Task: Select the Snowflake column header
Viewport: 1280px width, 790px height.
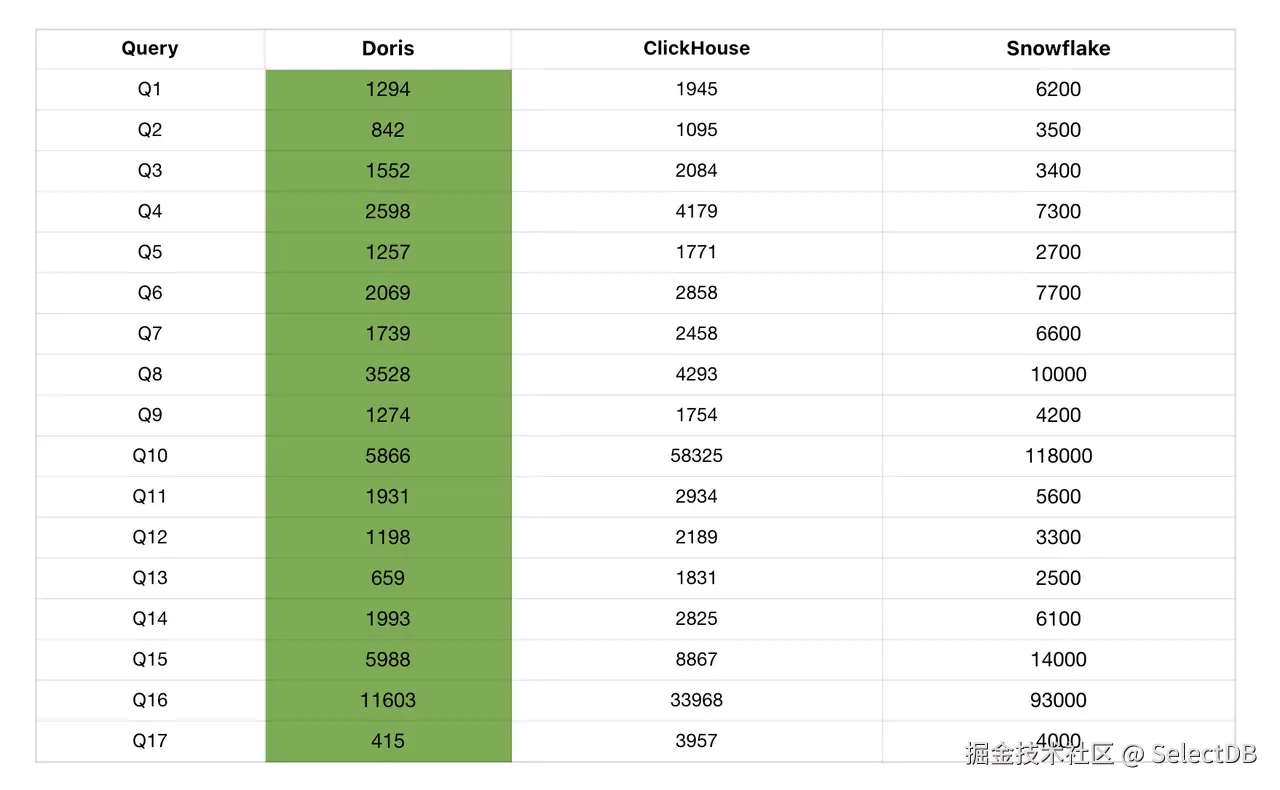Action: coord(1058,48)
